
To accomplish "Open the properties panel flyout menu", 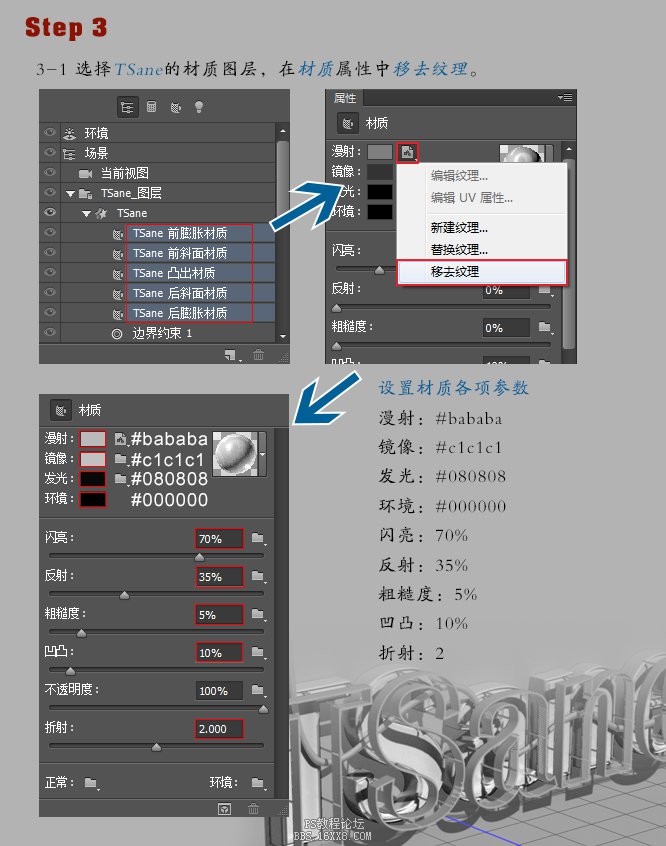I will pos(565,98).
